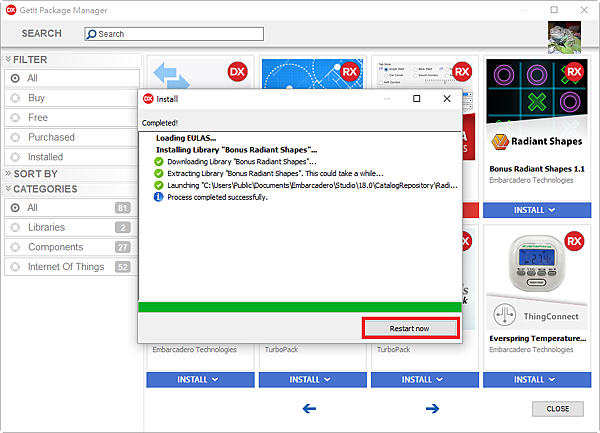This screenshot has width=600, height=433.
Task: Collapse the FILTER section
Action: point(8,59)
